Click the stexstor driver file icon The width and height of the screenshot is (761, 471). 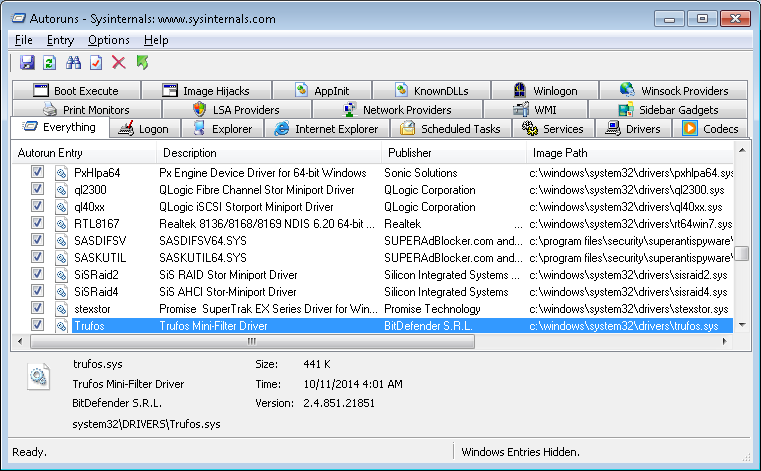click(61, 309)
